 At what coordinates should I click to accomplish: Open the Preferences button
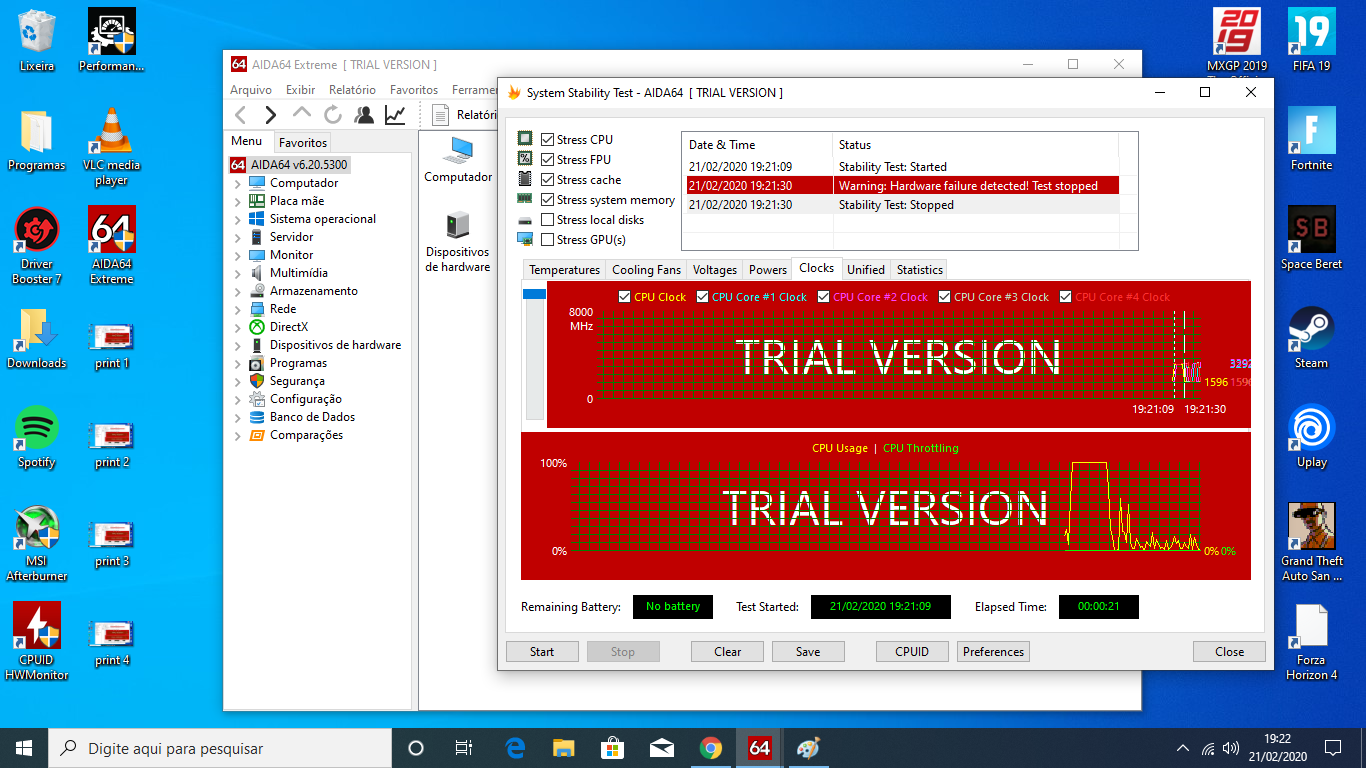pyautogui.click(x=993, y=652)
